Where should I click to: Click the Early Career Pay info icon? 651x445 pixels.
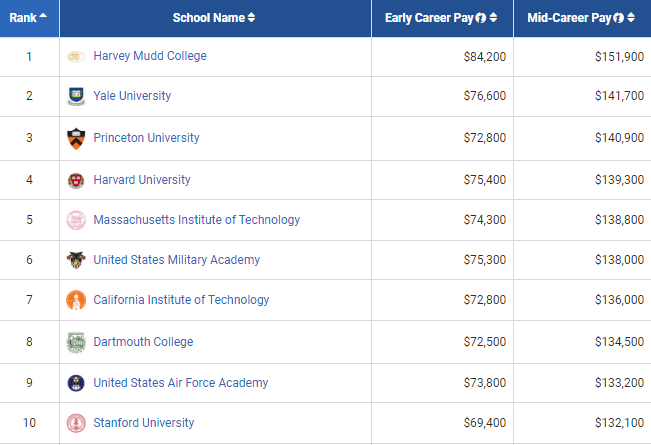(481, 18)
